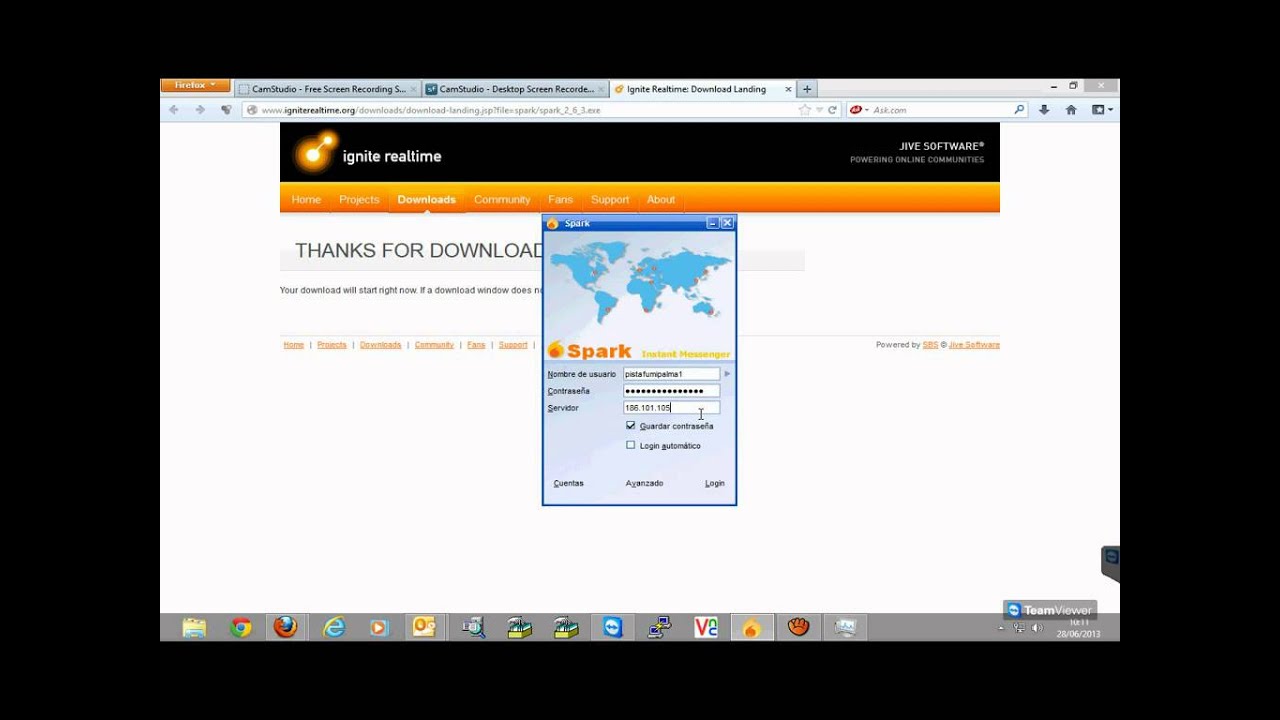1280x720 pixels.
Task: Open the Firefox downloads arrow
Action: tap(1044, 110)
